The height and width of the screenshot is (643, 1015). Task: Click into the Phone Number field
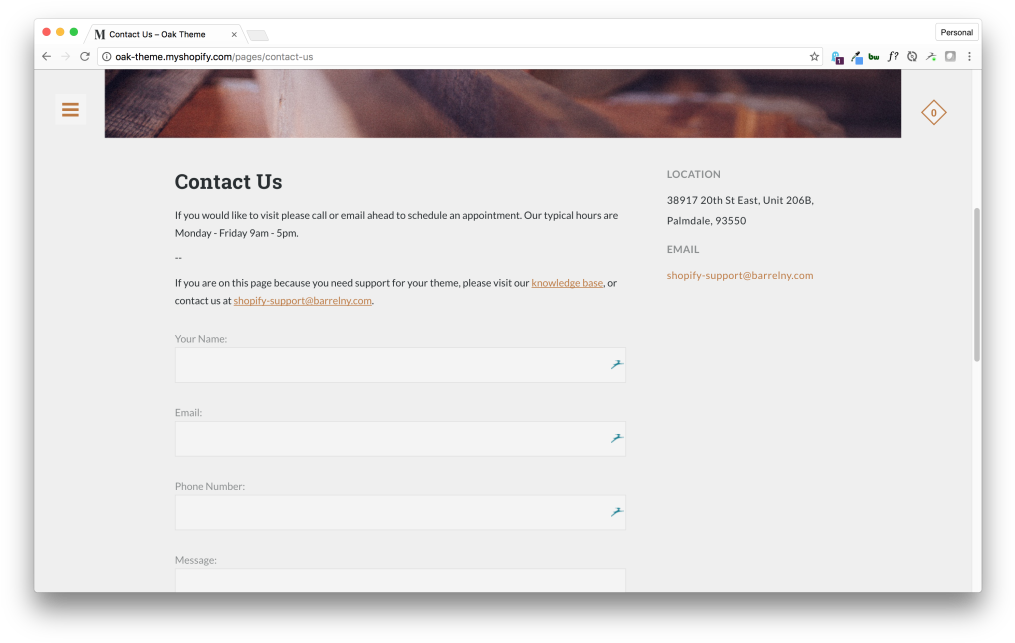390,512
